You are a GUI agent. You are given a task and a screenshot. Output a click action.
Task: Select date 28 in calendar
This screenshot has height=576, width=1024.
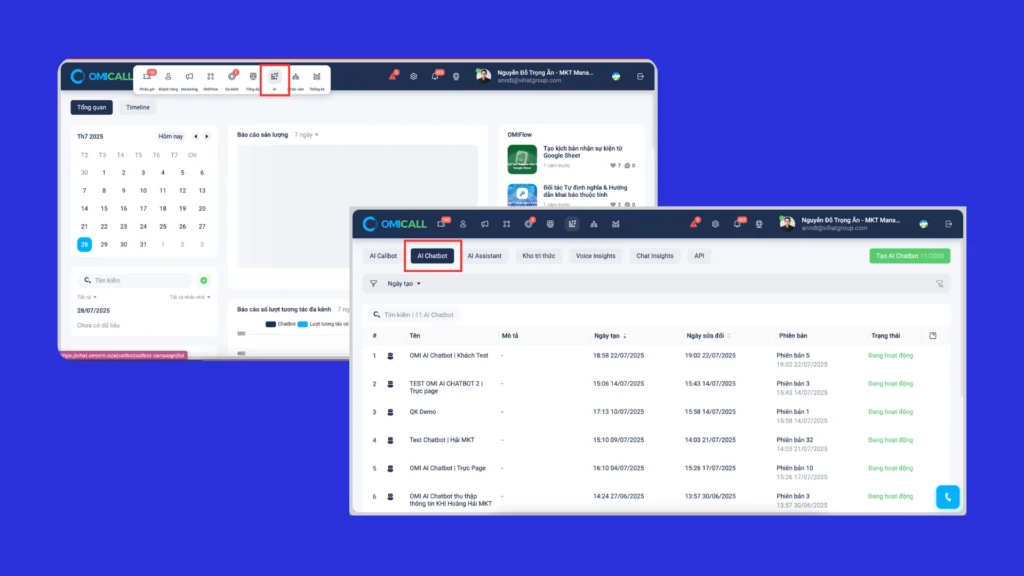pyautogui.click(x=84, y=244)
